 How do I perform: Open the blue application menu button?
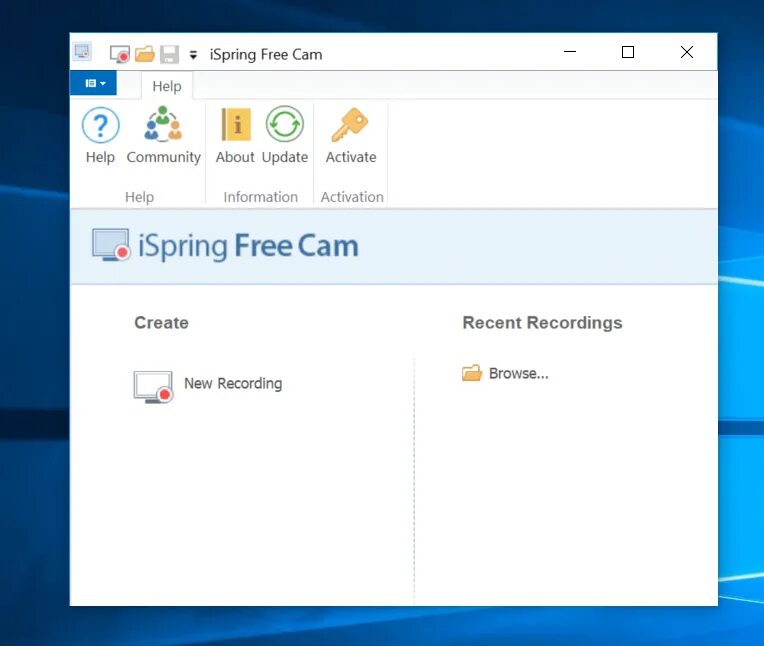[94, 83]
